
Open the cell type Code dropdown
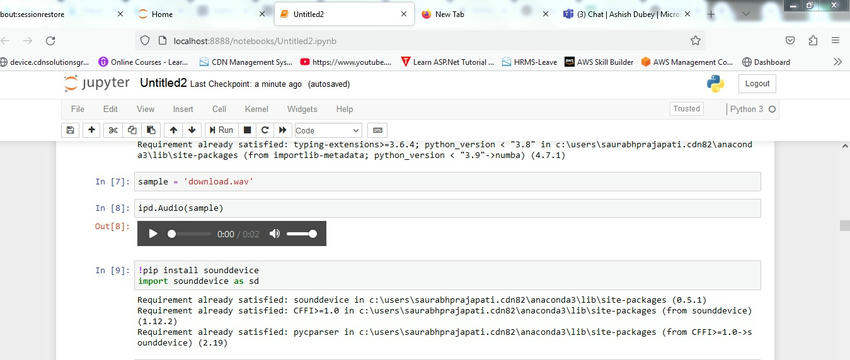click(x=328, y=130)
